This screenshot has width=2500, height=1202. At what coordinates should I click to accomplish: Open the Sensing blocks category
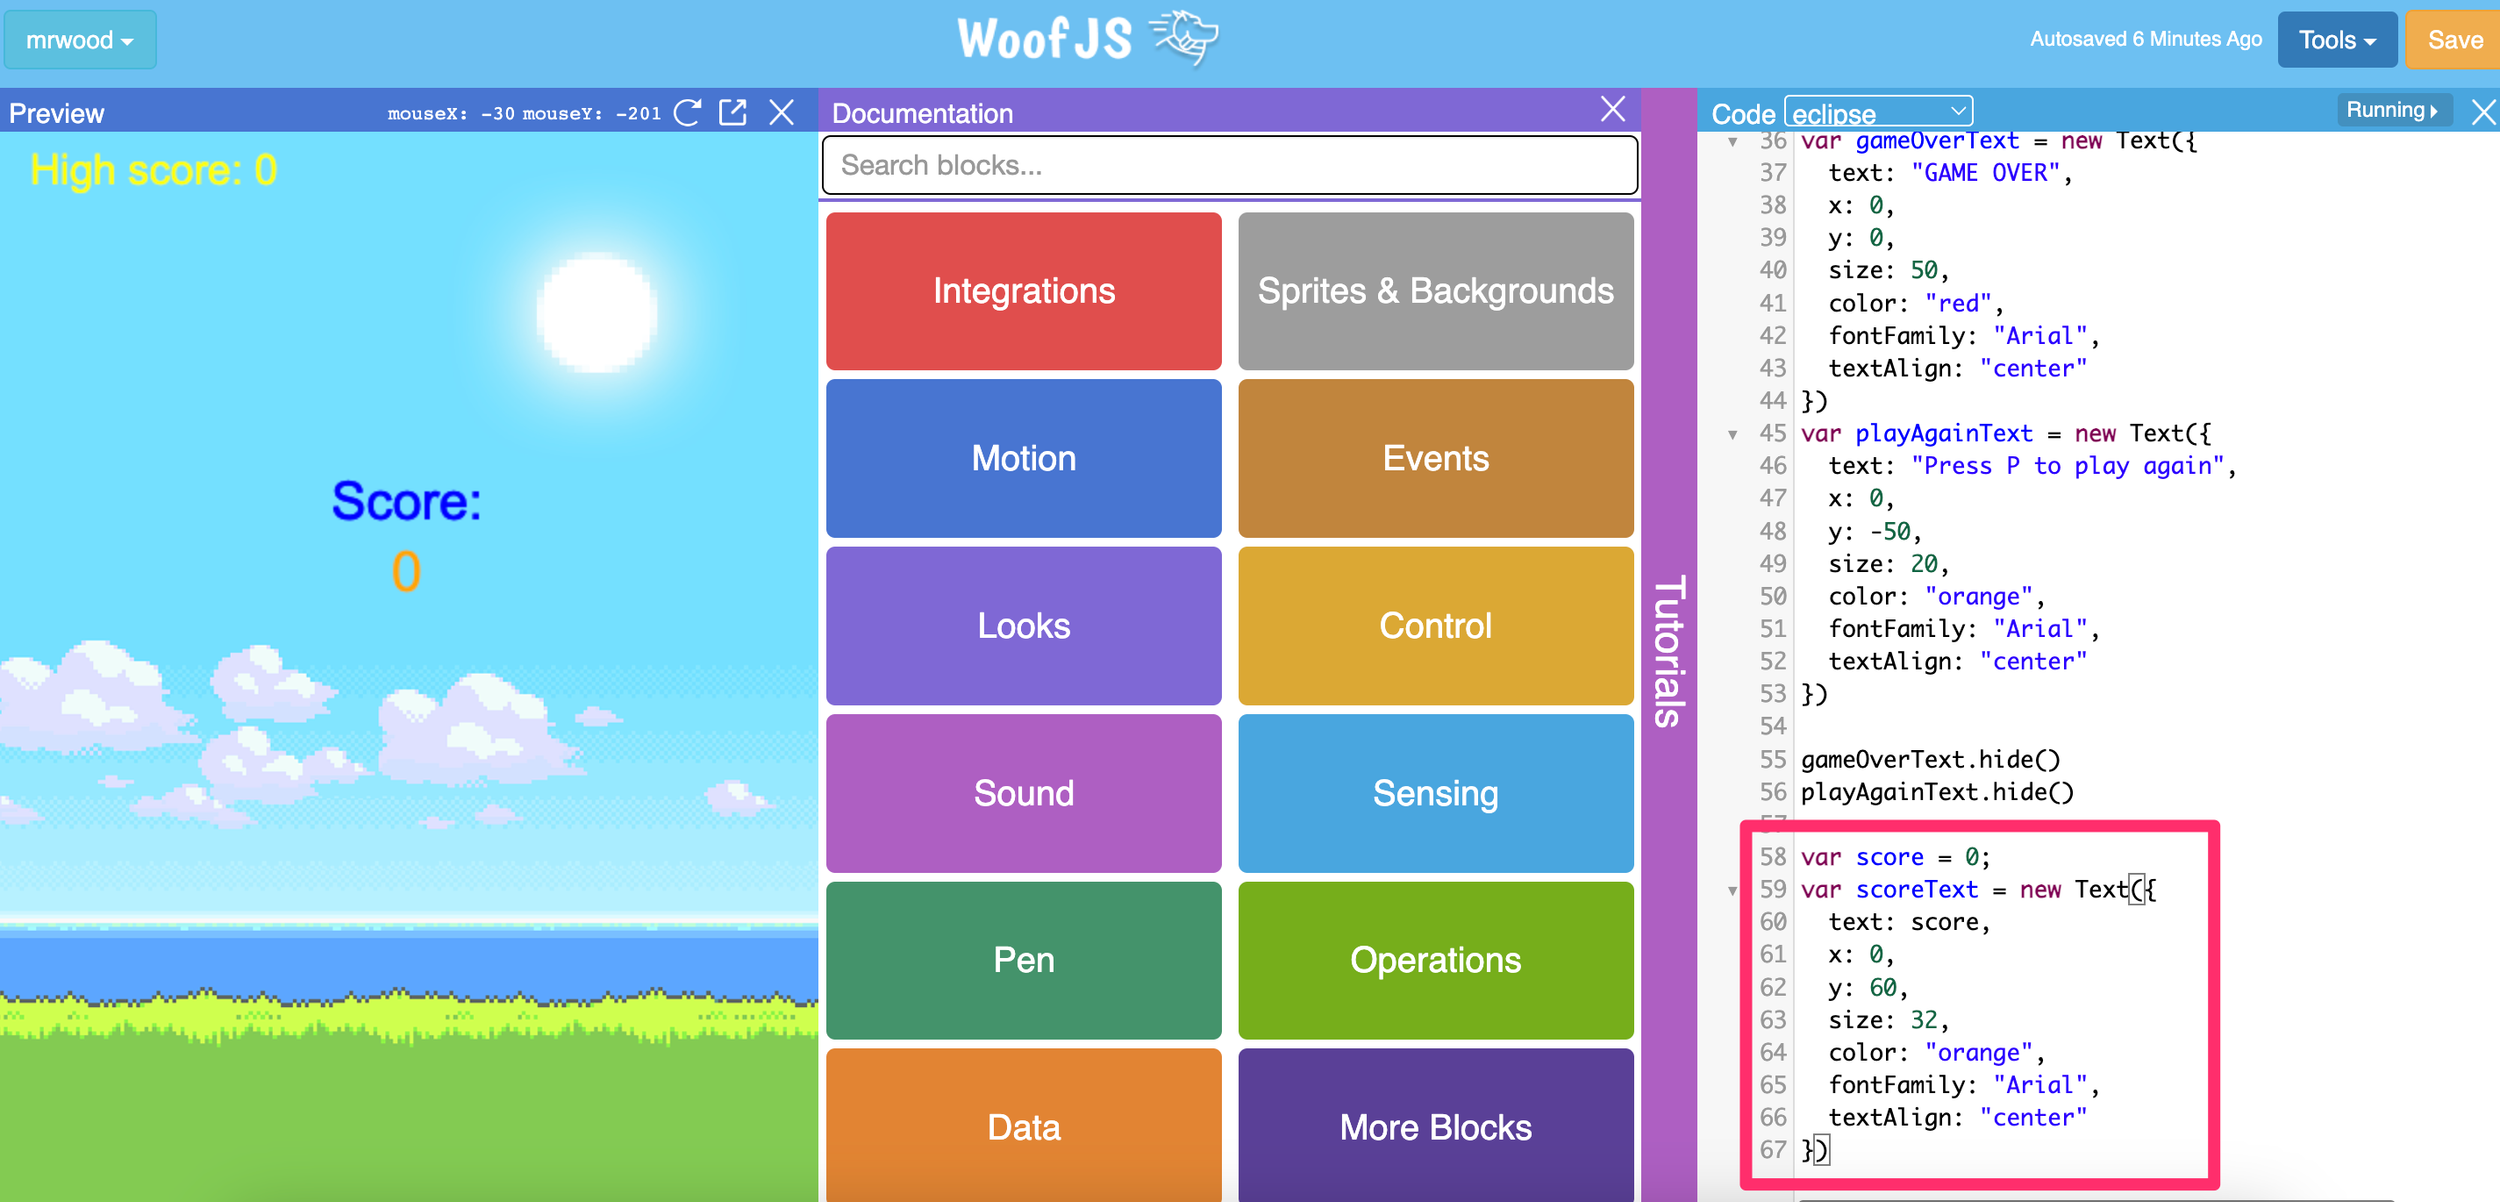(1434, 793)
